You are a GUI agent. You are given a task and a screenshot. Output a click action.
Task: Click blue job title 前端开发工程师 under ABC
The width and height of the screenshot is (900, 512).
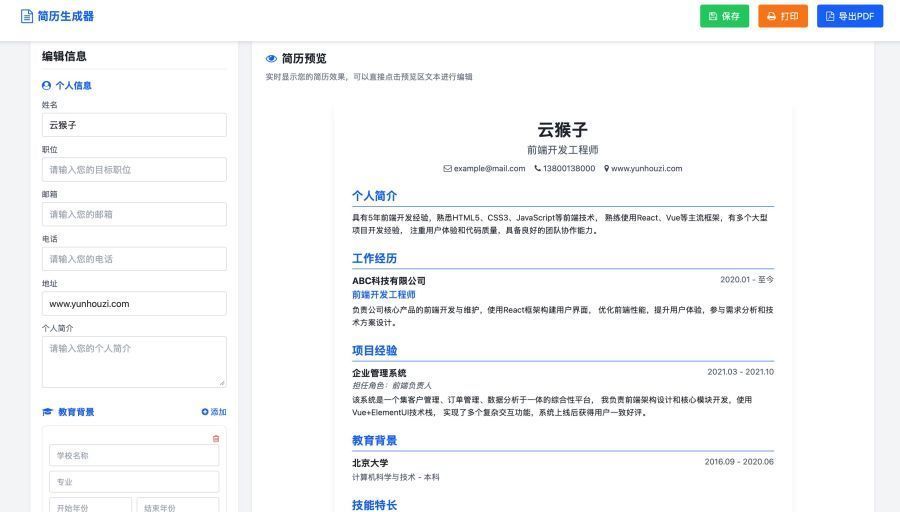point(383,294)
